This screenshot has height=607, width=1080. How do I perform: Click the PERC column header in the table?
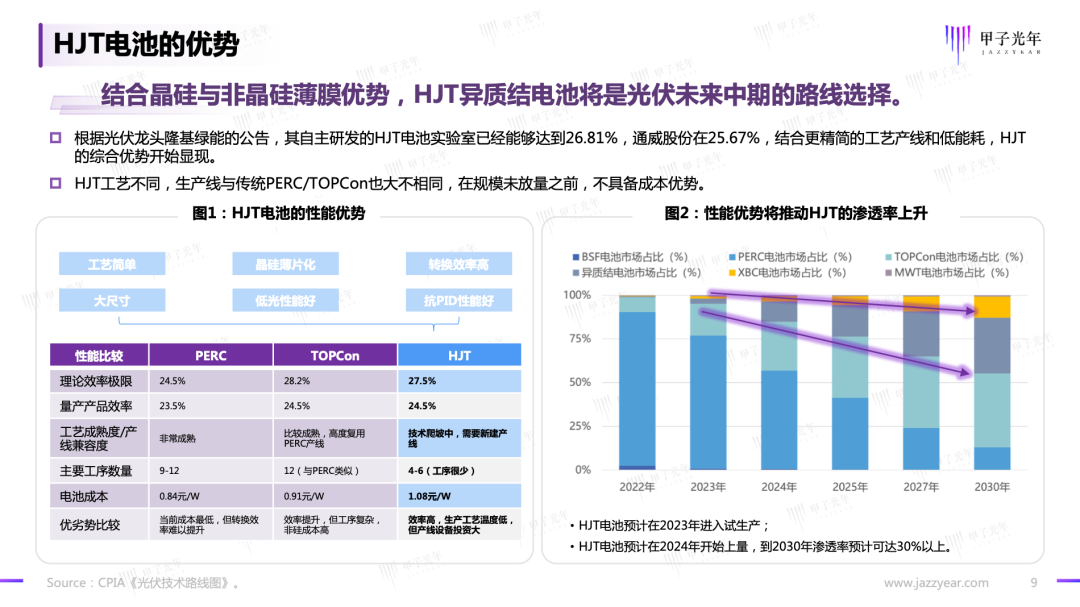click(x=210, y=355)
